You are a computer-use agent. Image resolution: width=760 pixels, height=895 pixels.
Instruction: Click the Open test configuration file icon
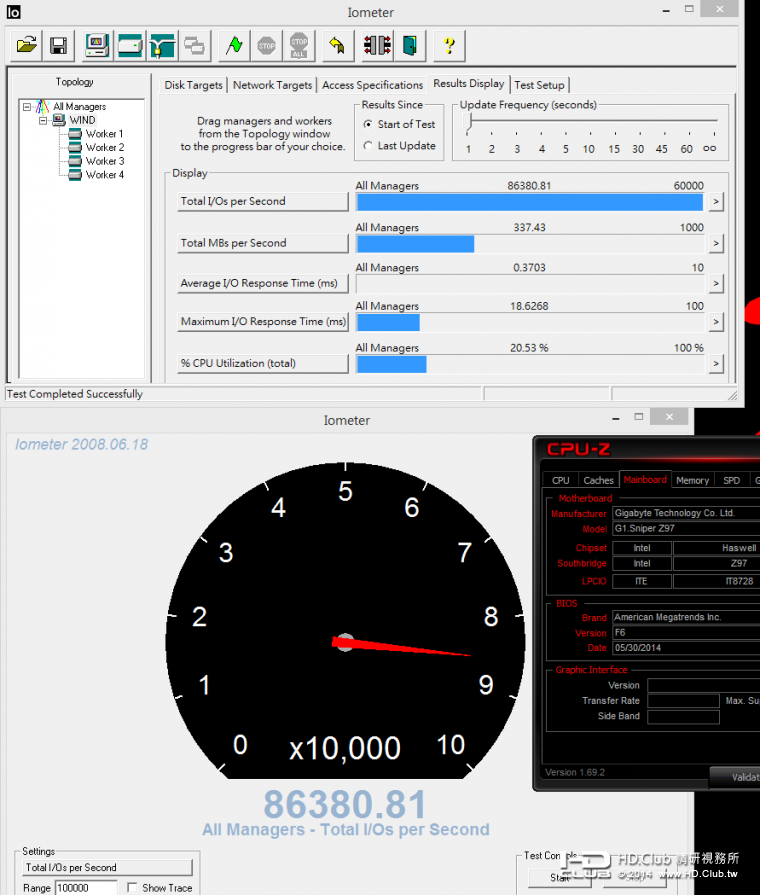[x=27, y=45]
